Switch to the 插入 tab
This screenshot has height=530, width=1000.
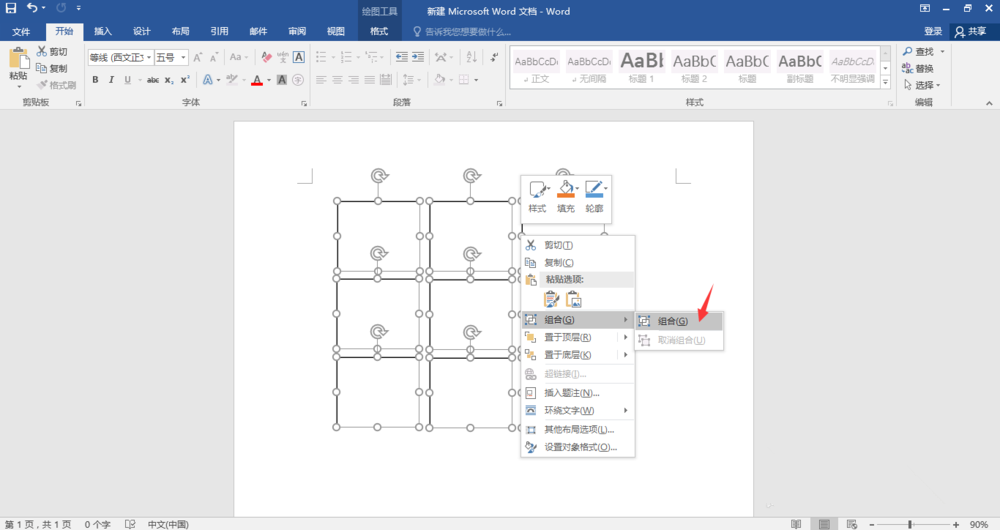point(103,31)
